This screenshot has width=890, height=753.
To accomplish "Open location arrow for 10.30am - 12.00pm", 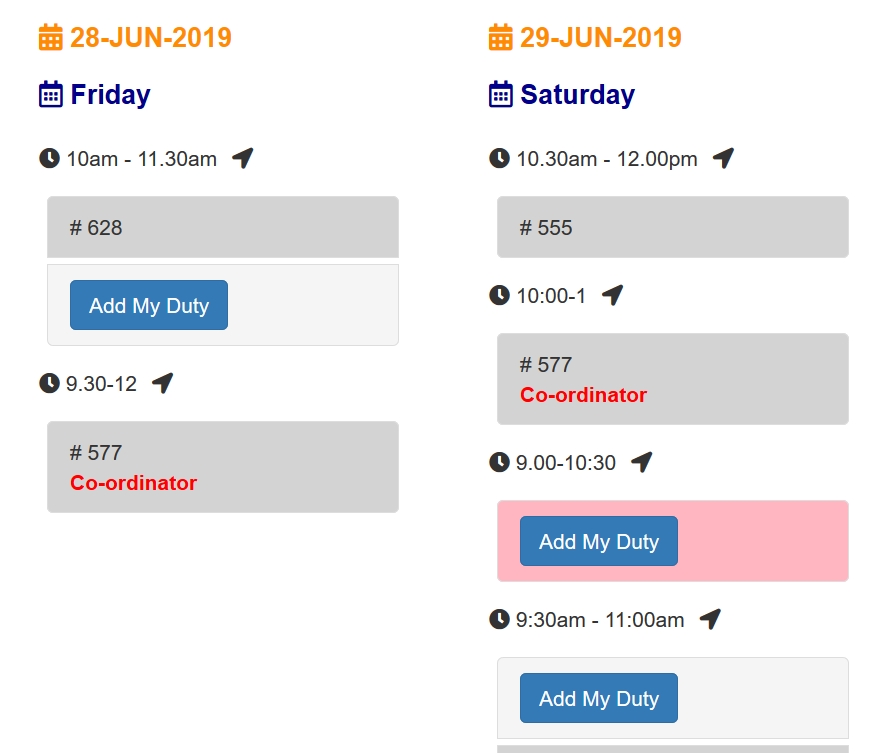I will pos(723,158).
